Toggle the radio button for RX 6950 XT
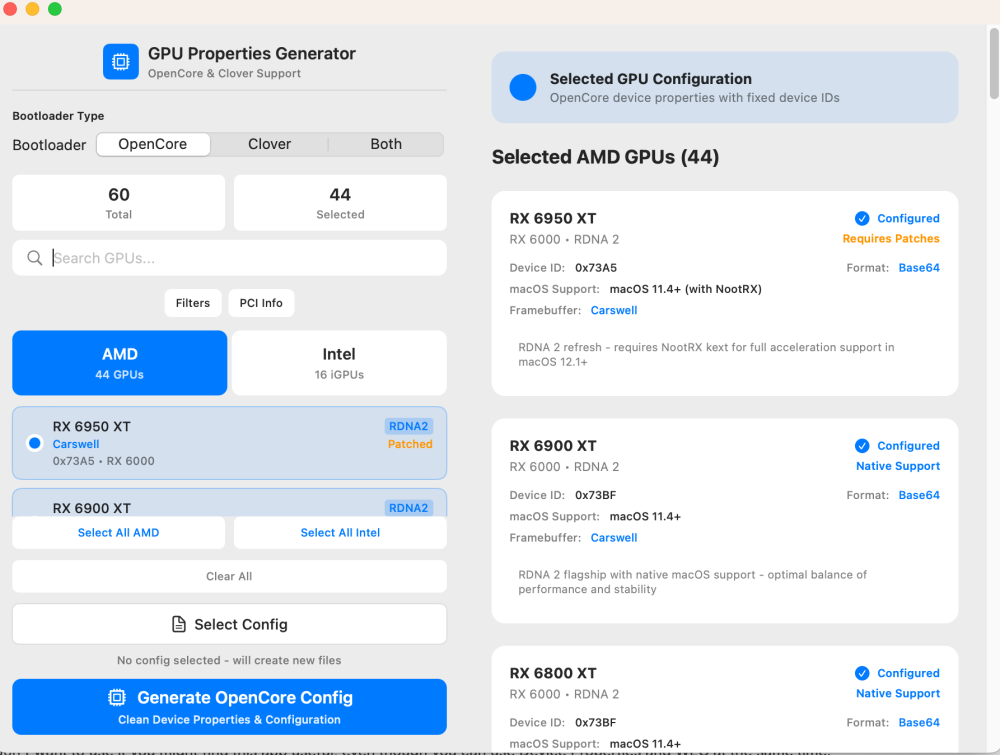Image resolution: width=1000 pixels, height=755 pixels. (34, 443)
